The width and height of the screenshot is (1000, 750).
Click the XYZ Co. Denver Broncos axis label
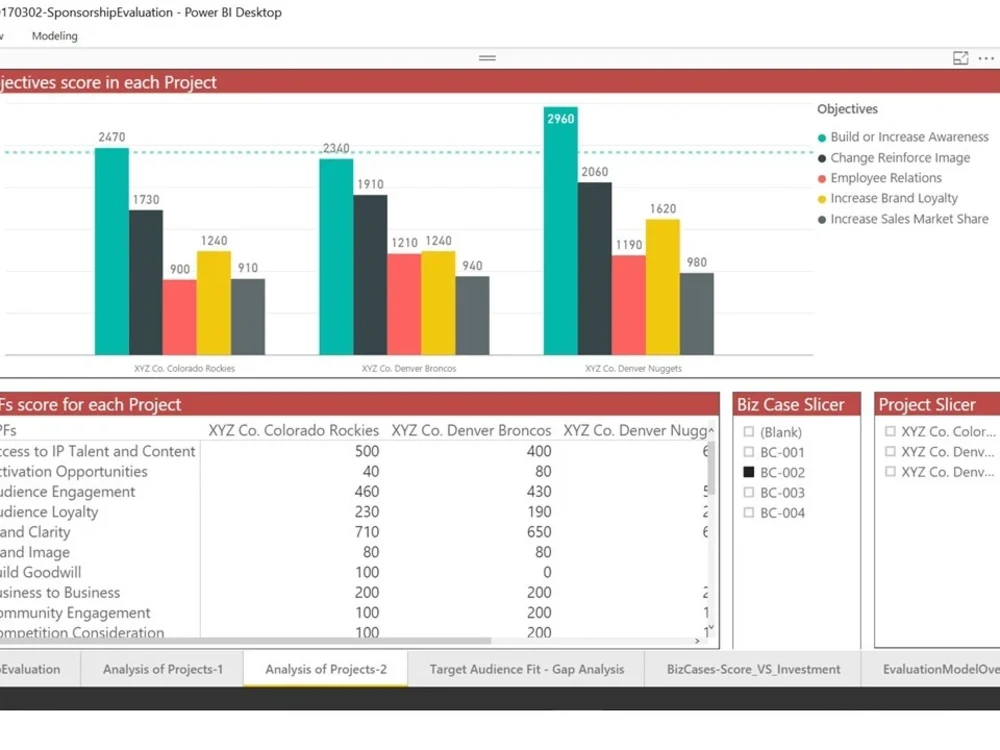(x=409, y=369)
